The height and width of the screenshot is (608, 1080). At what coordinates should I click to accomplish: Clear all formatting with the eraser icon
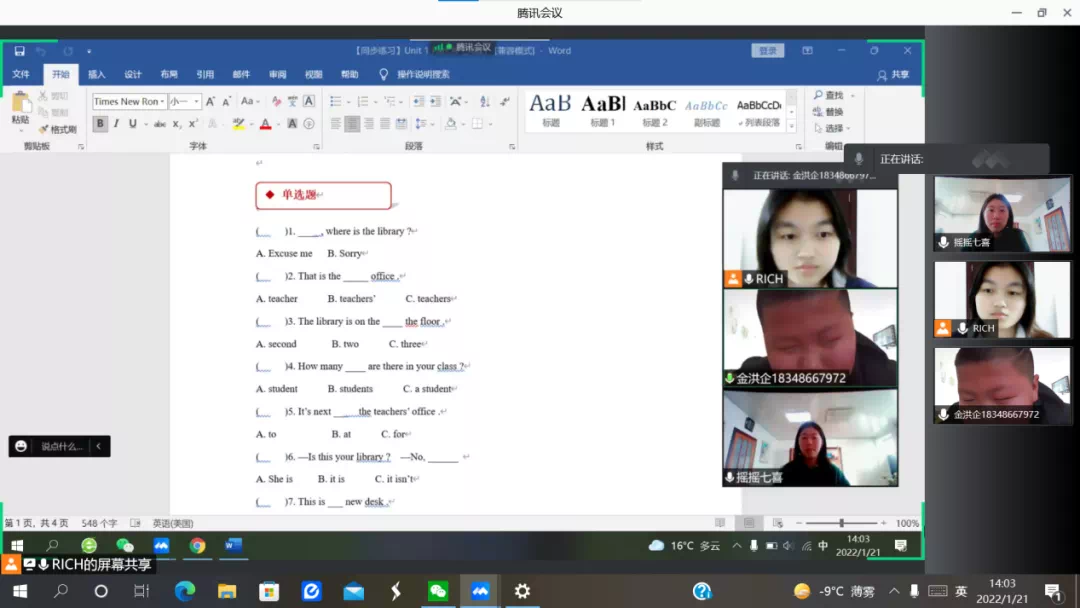coord(276,101)
